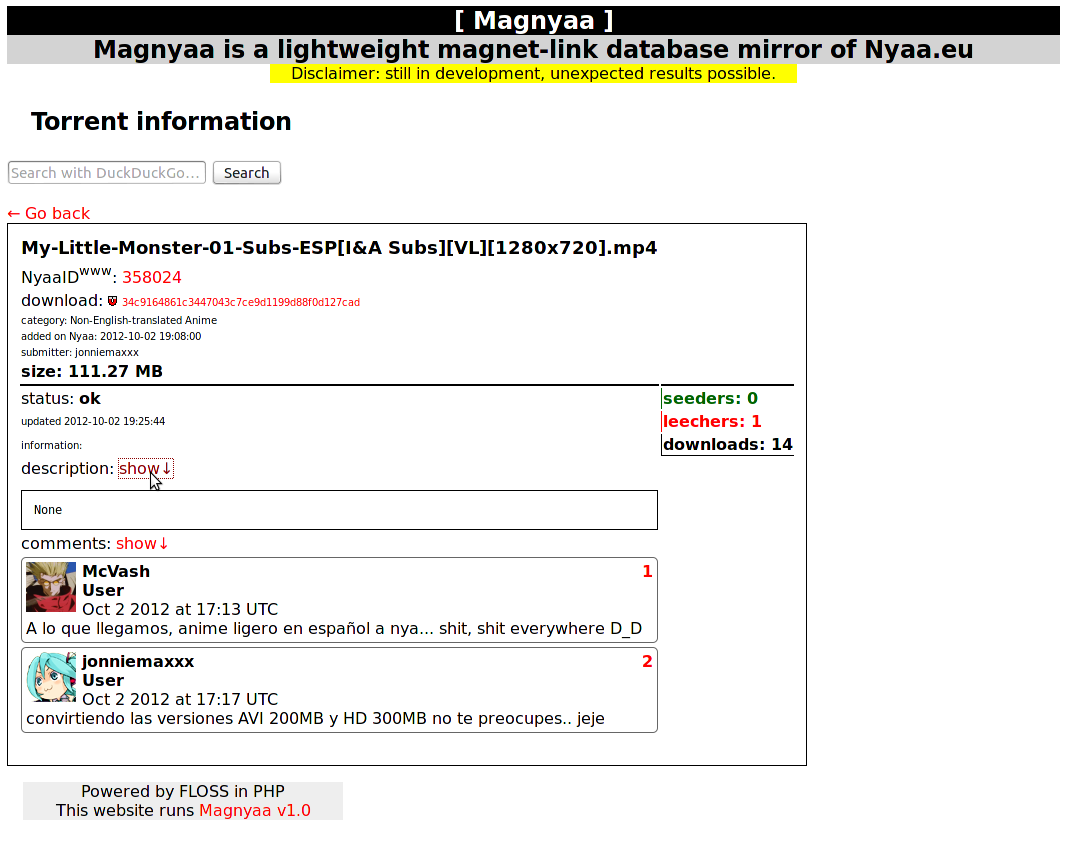Screen dimensions: 1067x852
Task: Expand the comments with show↓
Action: pyautogui.click(x=142, y=544)
